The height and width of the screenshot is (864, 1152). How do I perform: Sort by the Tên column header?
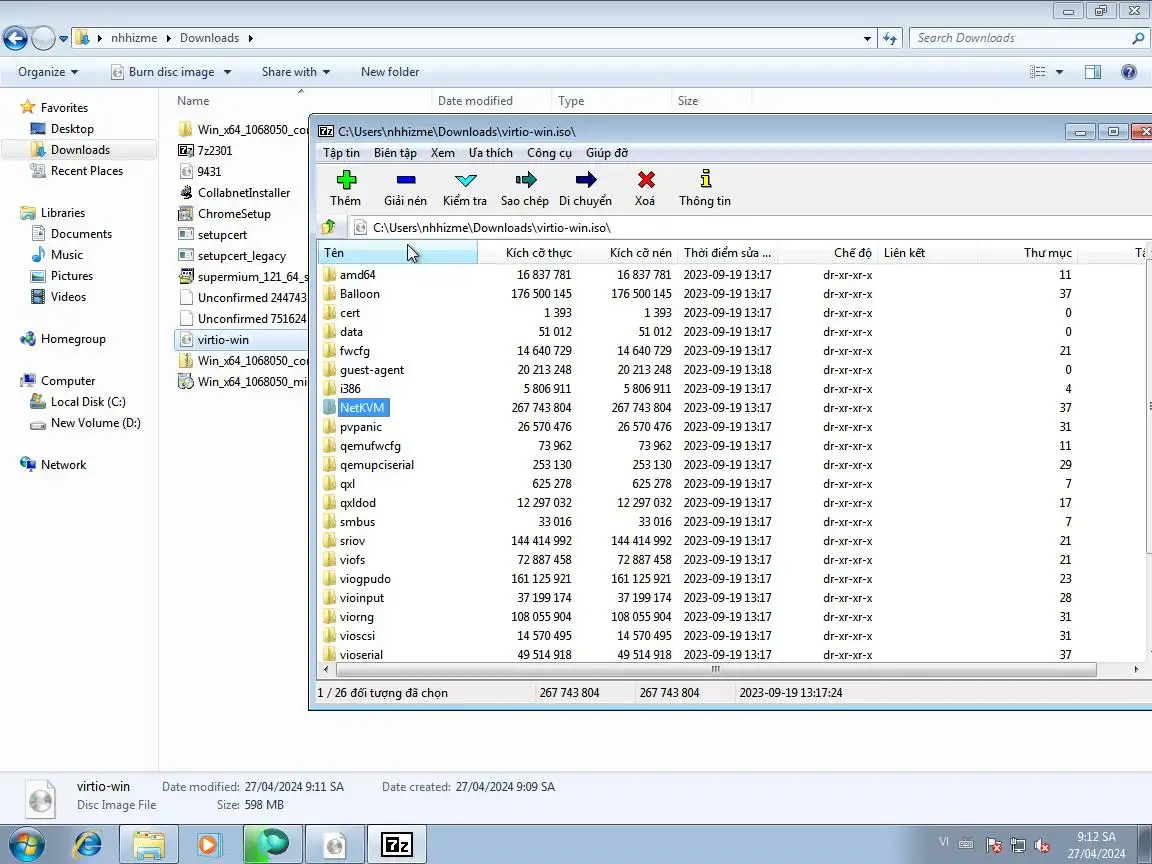397,253
